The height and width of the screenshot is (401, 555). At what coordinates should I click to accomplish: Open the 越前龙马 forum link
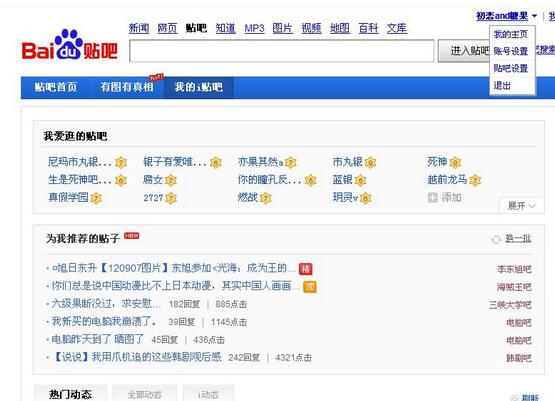447,180
